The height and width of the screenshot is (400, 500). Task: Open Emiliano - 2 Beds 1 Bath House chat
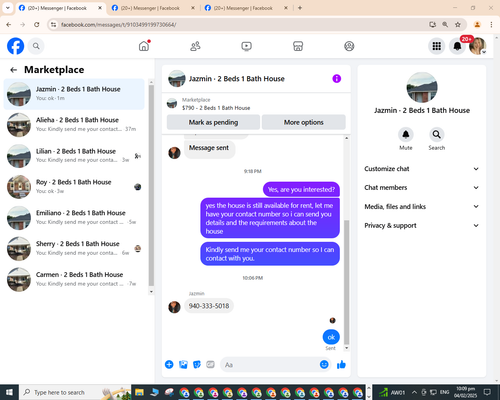point(74,218)
